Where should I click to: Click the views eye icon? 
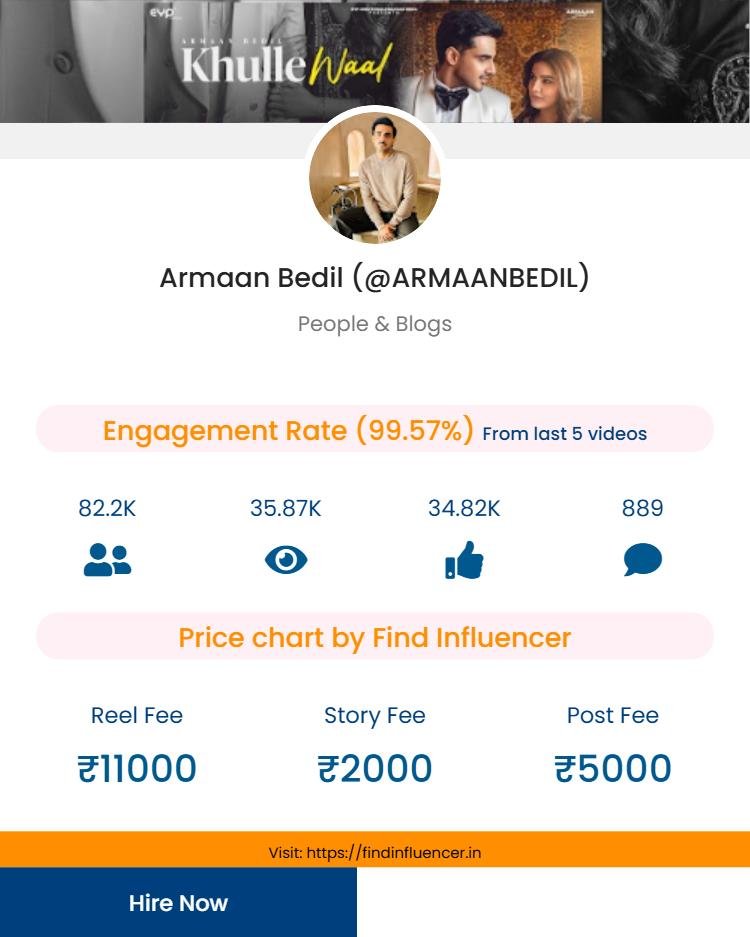(286, 560)
